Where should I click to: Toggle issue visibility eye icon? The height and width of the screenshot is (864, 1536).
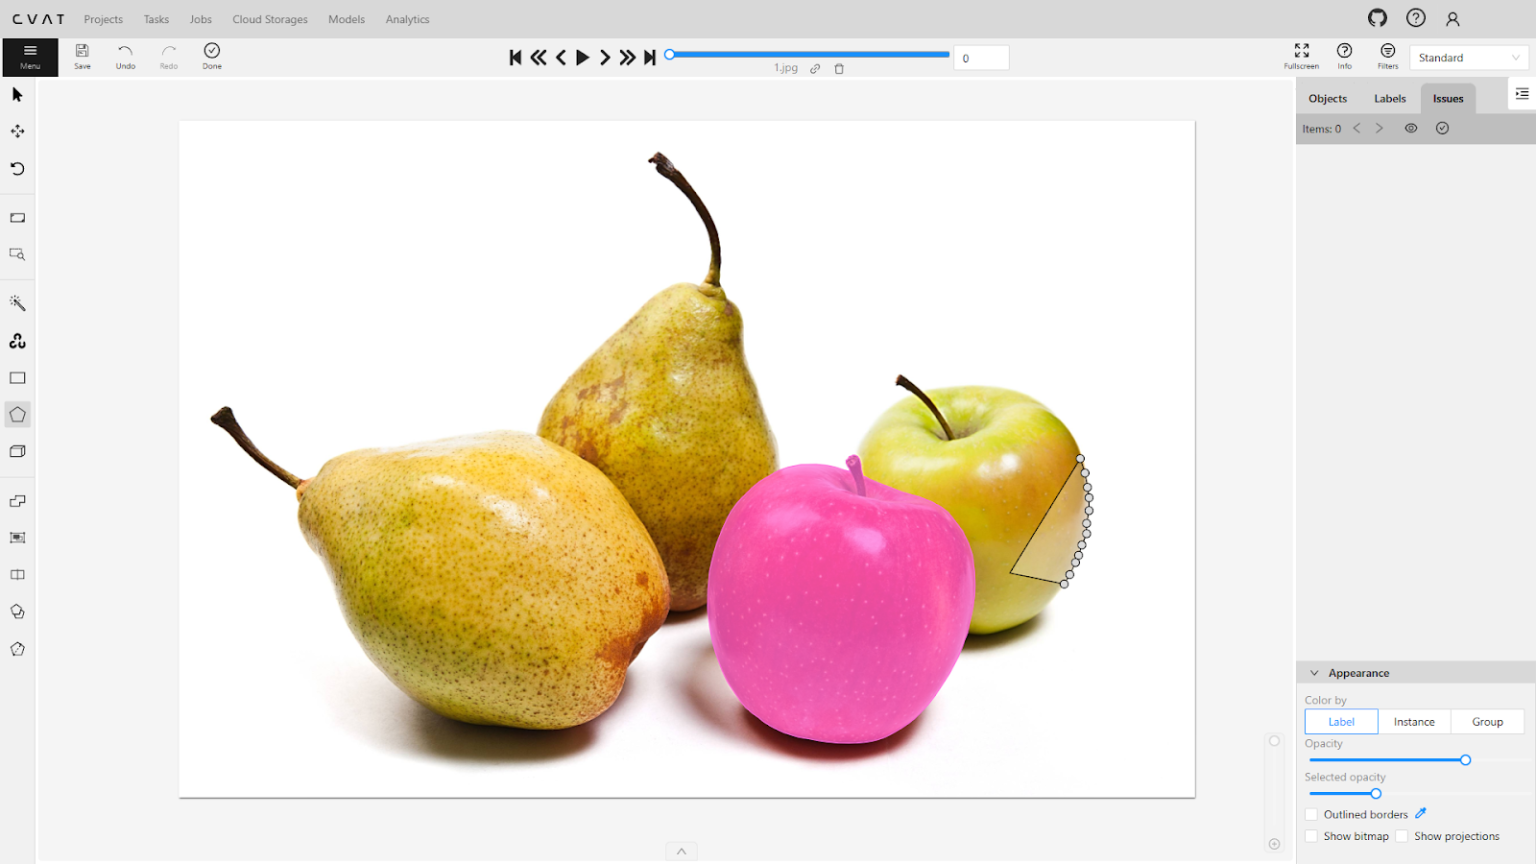(1411, 128)
